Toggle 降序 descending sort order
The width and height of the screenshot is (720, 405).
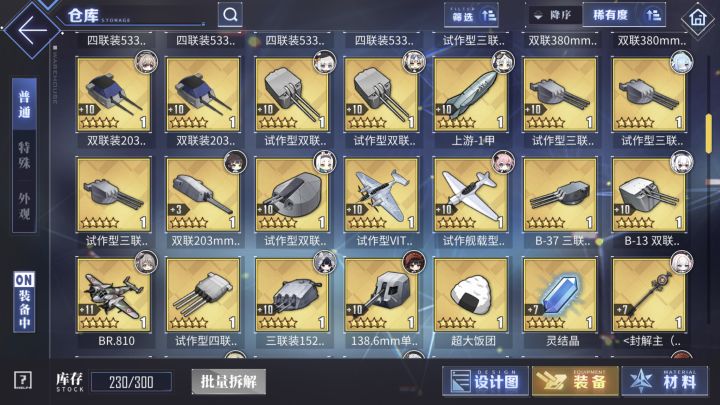coord(553,15)
